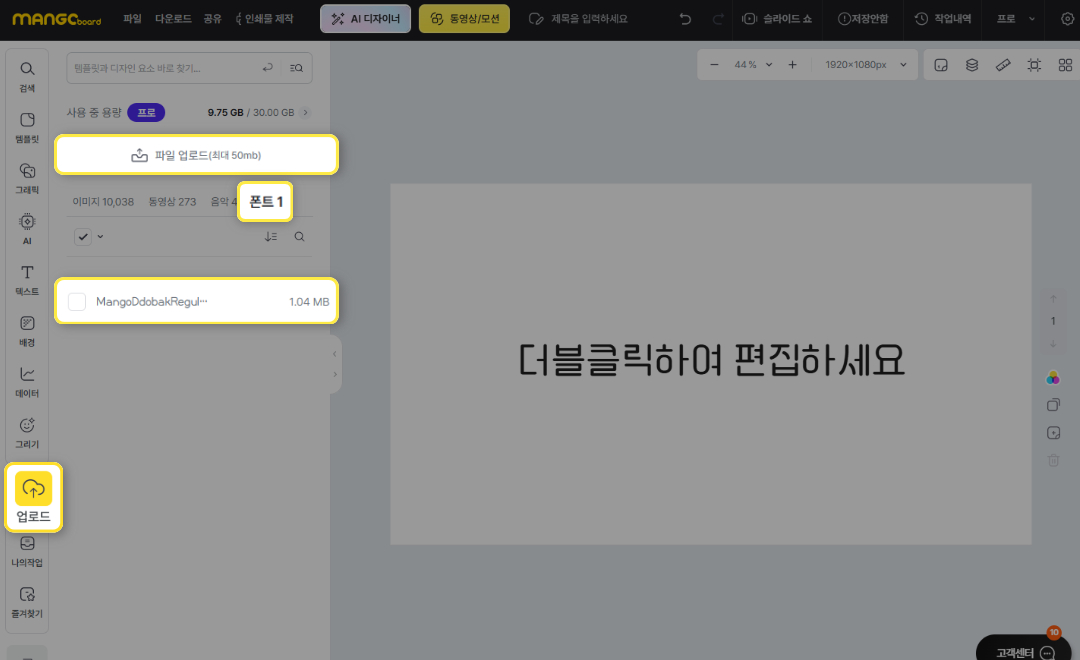
Task: Open the slide color palette swatch
Action: pos(1052,378)
